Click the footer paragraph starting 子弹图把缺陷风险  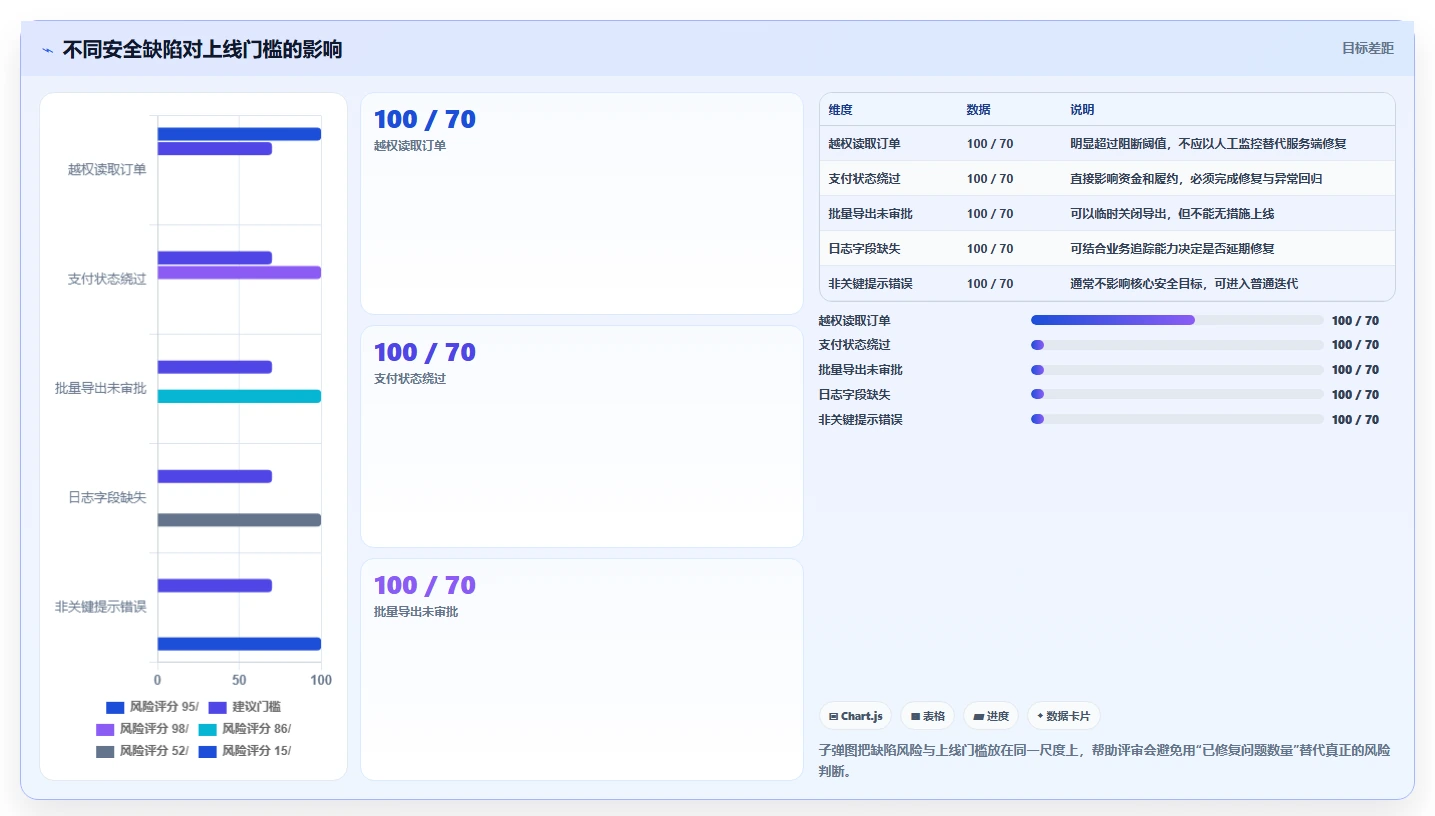1104,760
